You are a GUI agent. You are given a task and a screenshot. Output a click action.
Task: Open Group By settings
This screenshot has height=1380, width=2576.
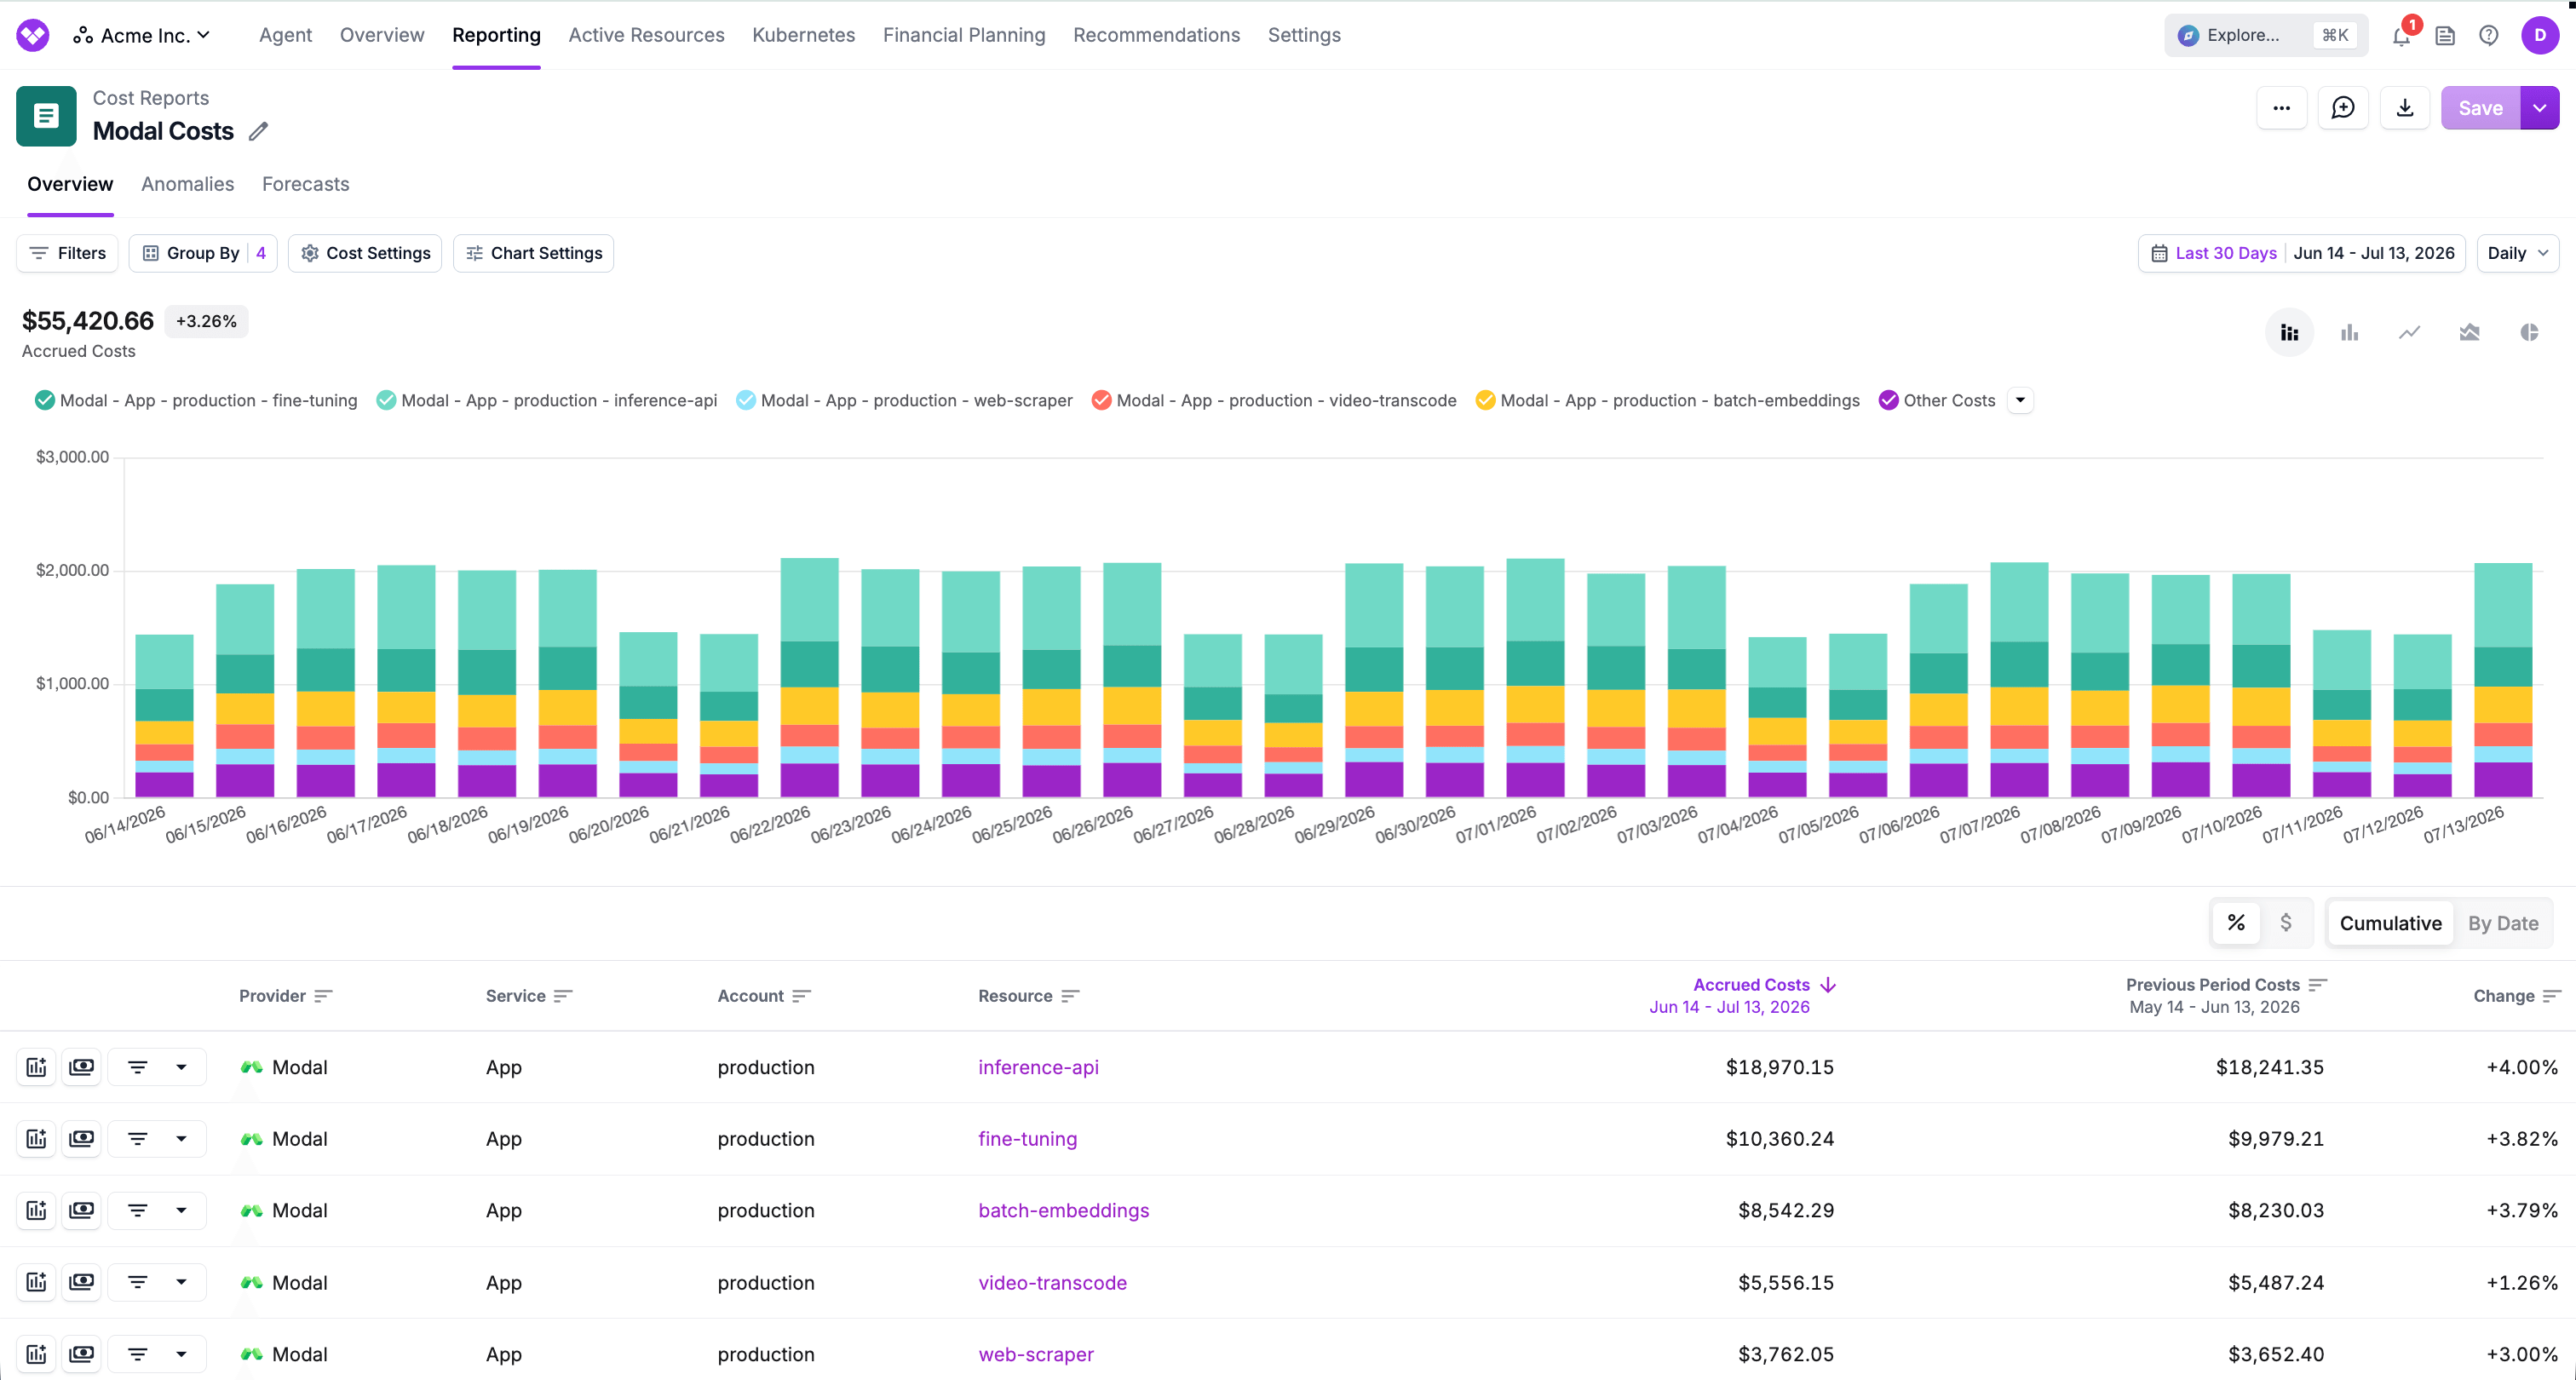point(203,253)
